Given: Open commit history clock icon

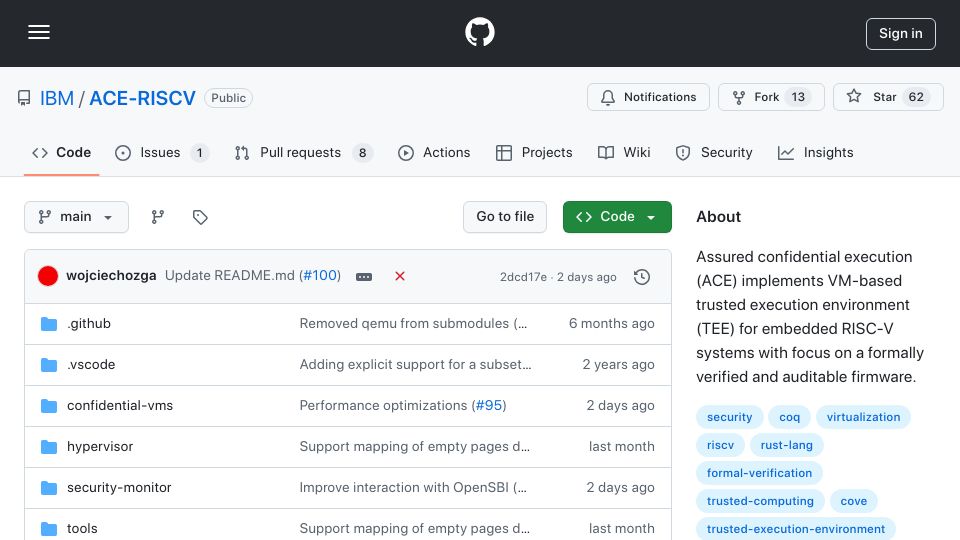Looking at the screenshot, I should [x=642, y=277].
